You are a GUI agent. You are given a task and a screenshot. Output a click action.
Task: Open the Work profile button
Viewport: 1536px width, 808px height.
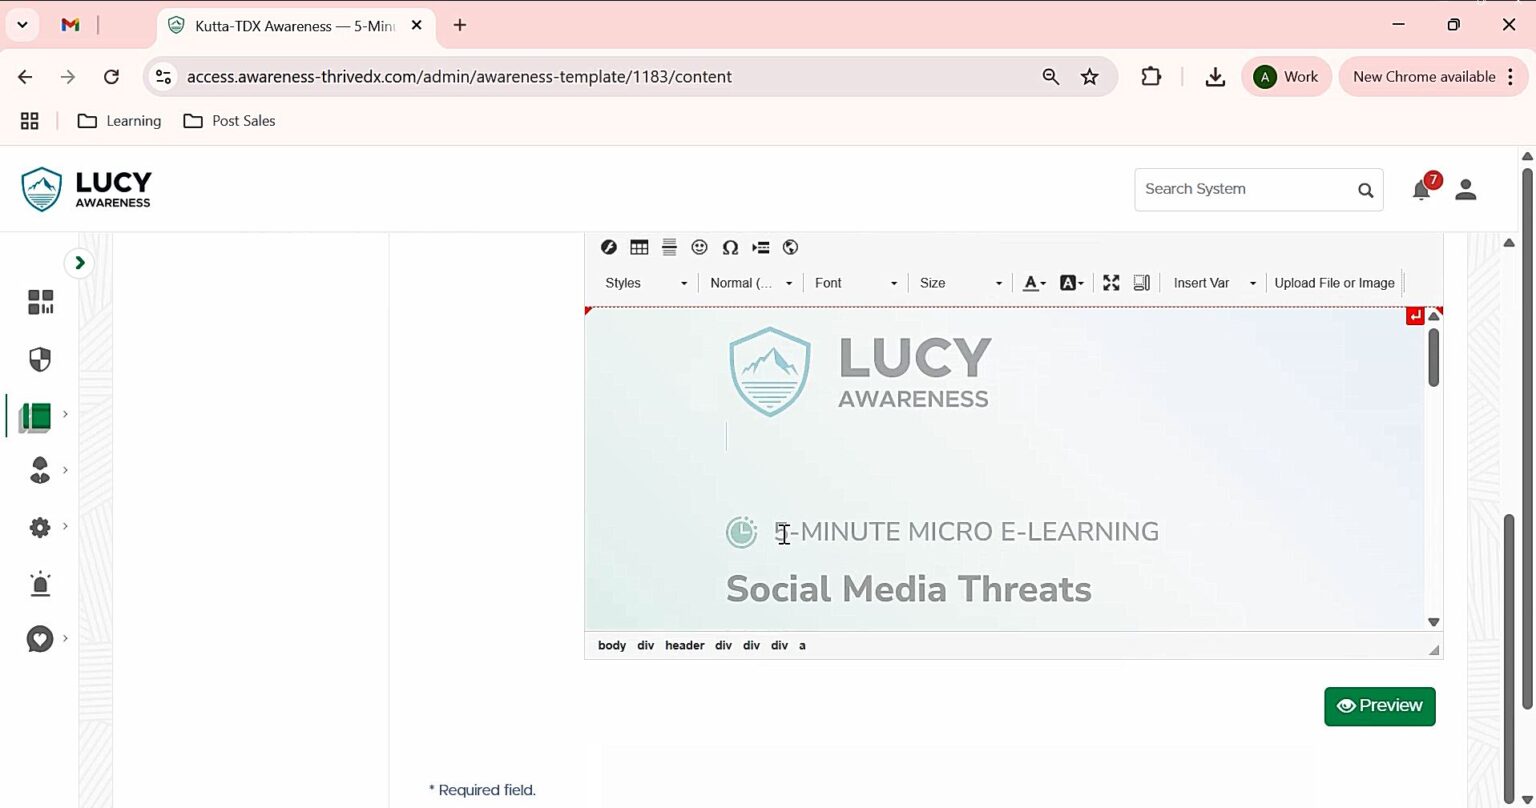click(x=1286, y=77)
